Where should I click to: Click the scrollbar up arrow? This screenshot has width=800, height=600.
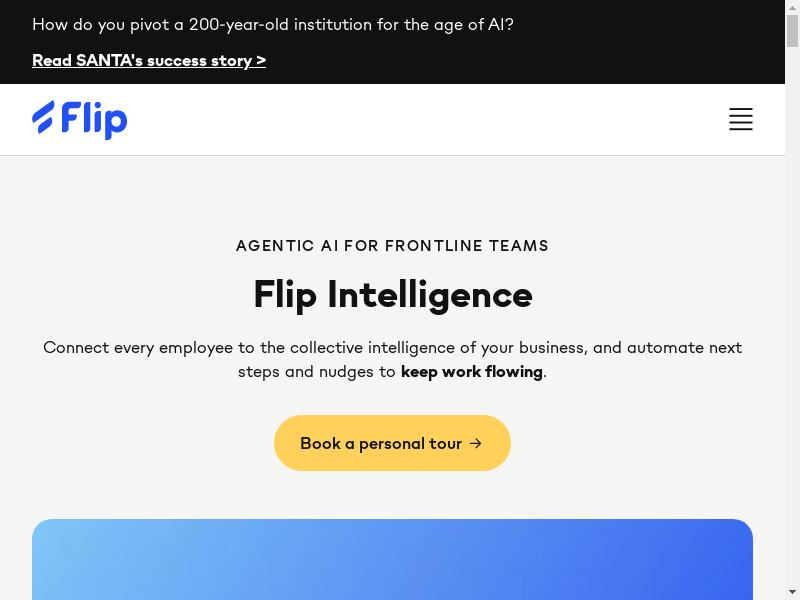(x=792, y=8)
